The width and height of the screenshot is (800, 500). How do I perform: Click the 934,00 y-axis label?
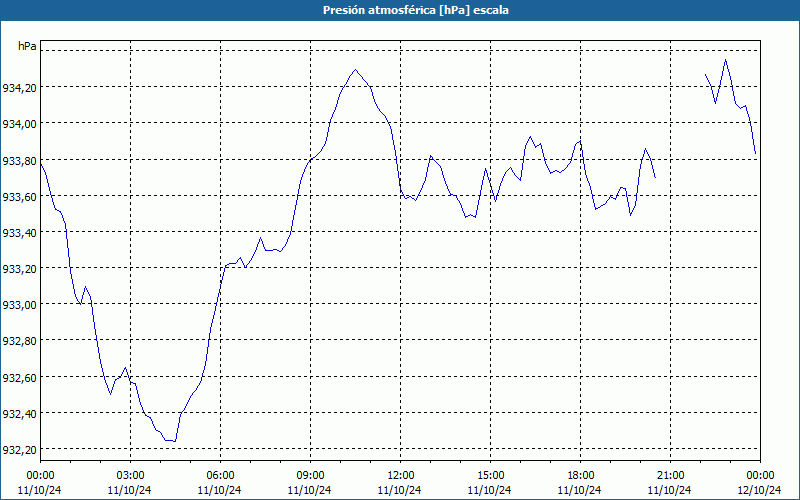[x=19, y=124]
